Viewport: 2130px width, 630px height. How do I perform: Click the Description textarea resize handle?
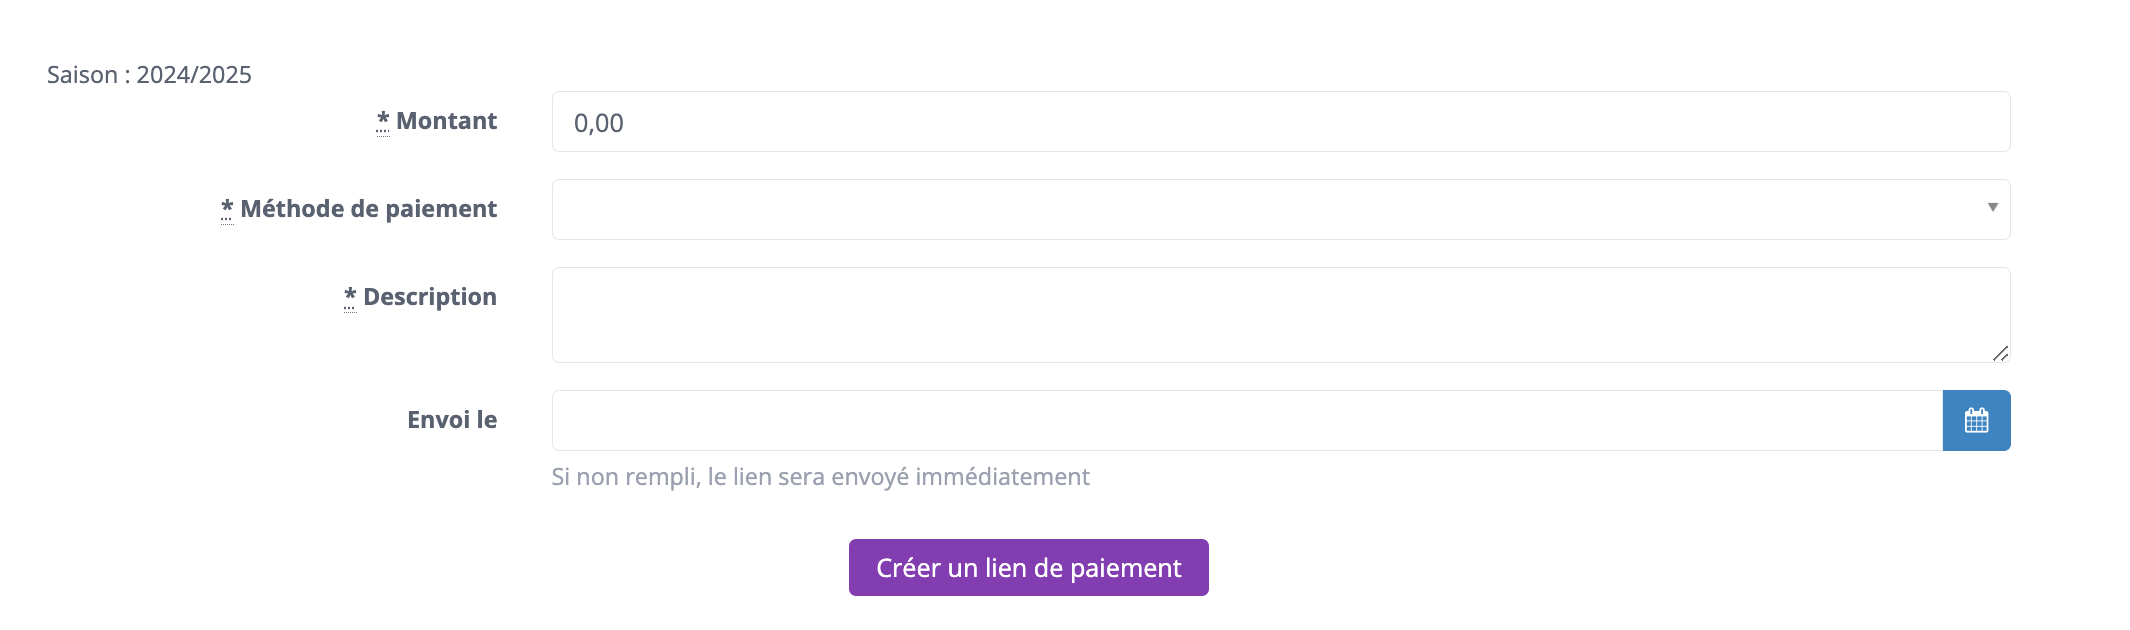pyautogui.click(x=2000, y=353)
